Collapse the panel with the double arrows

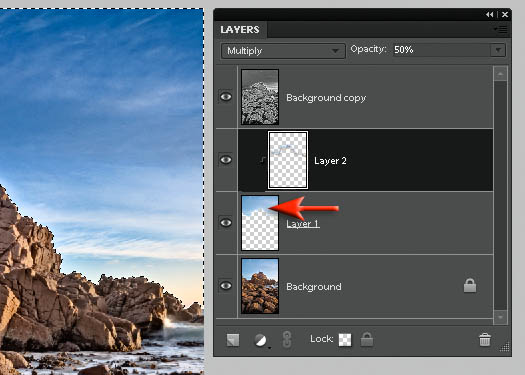[490, 14]
